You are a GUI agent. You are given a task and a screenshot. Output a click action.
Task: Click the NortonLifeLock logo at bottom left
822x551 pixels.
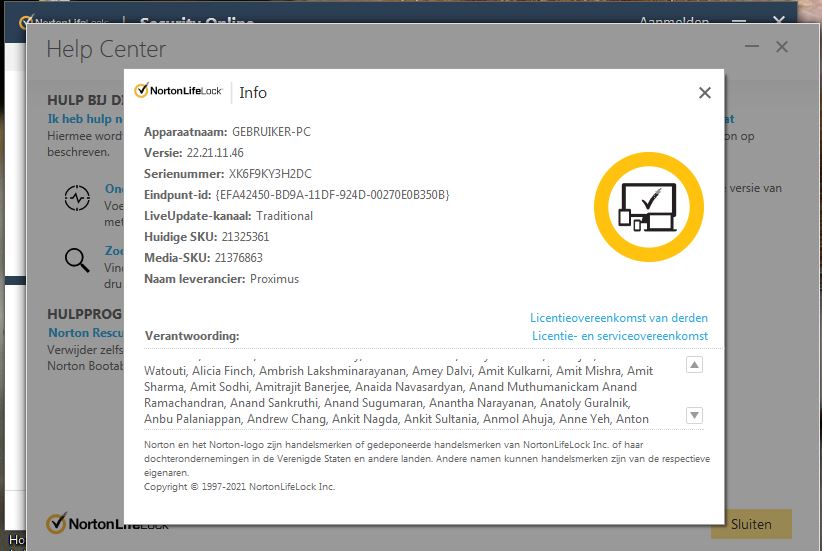[x=106, y=523]
